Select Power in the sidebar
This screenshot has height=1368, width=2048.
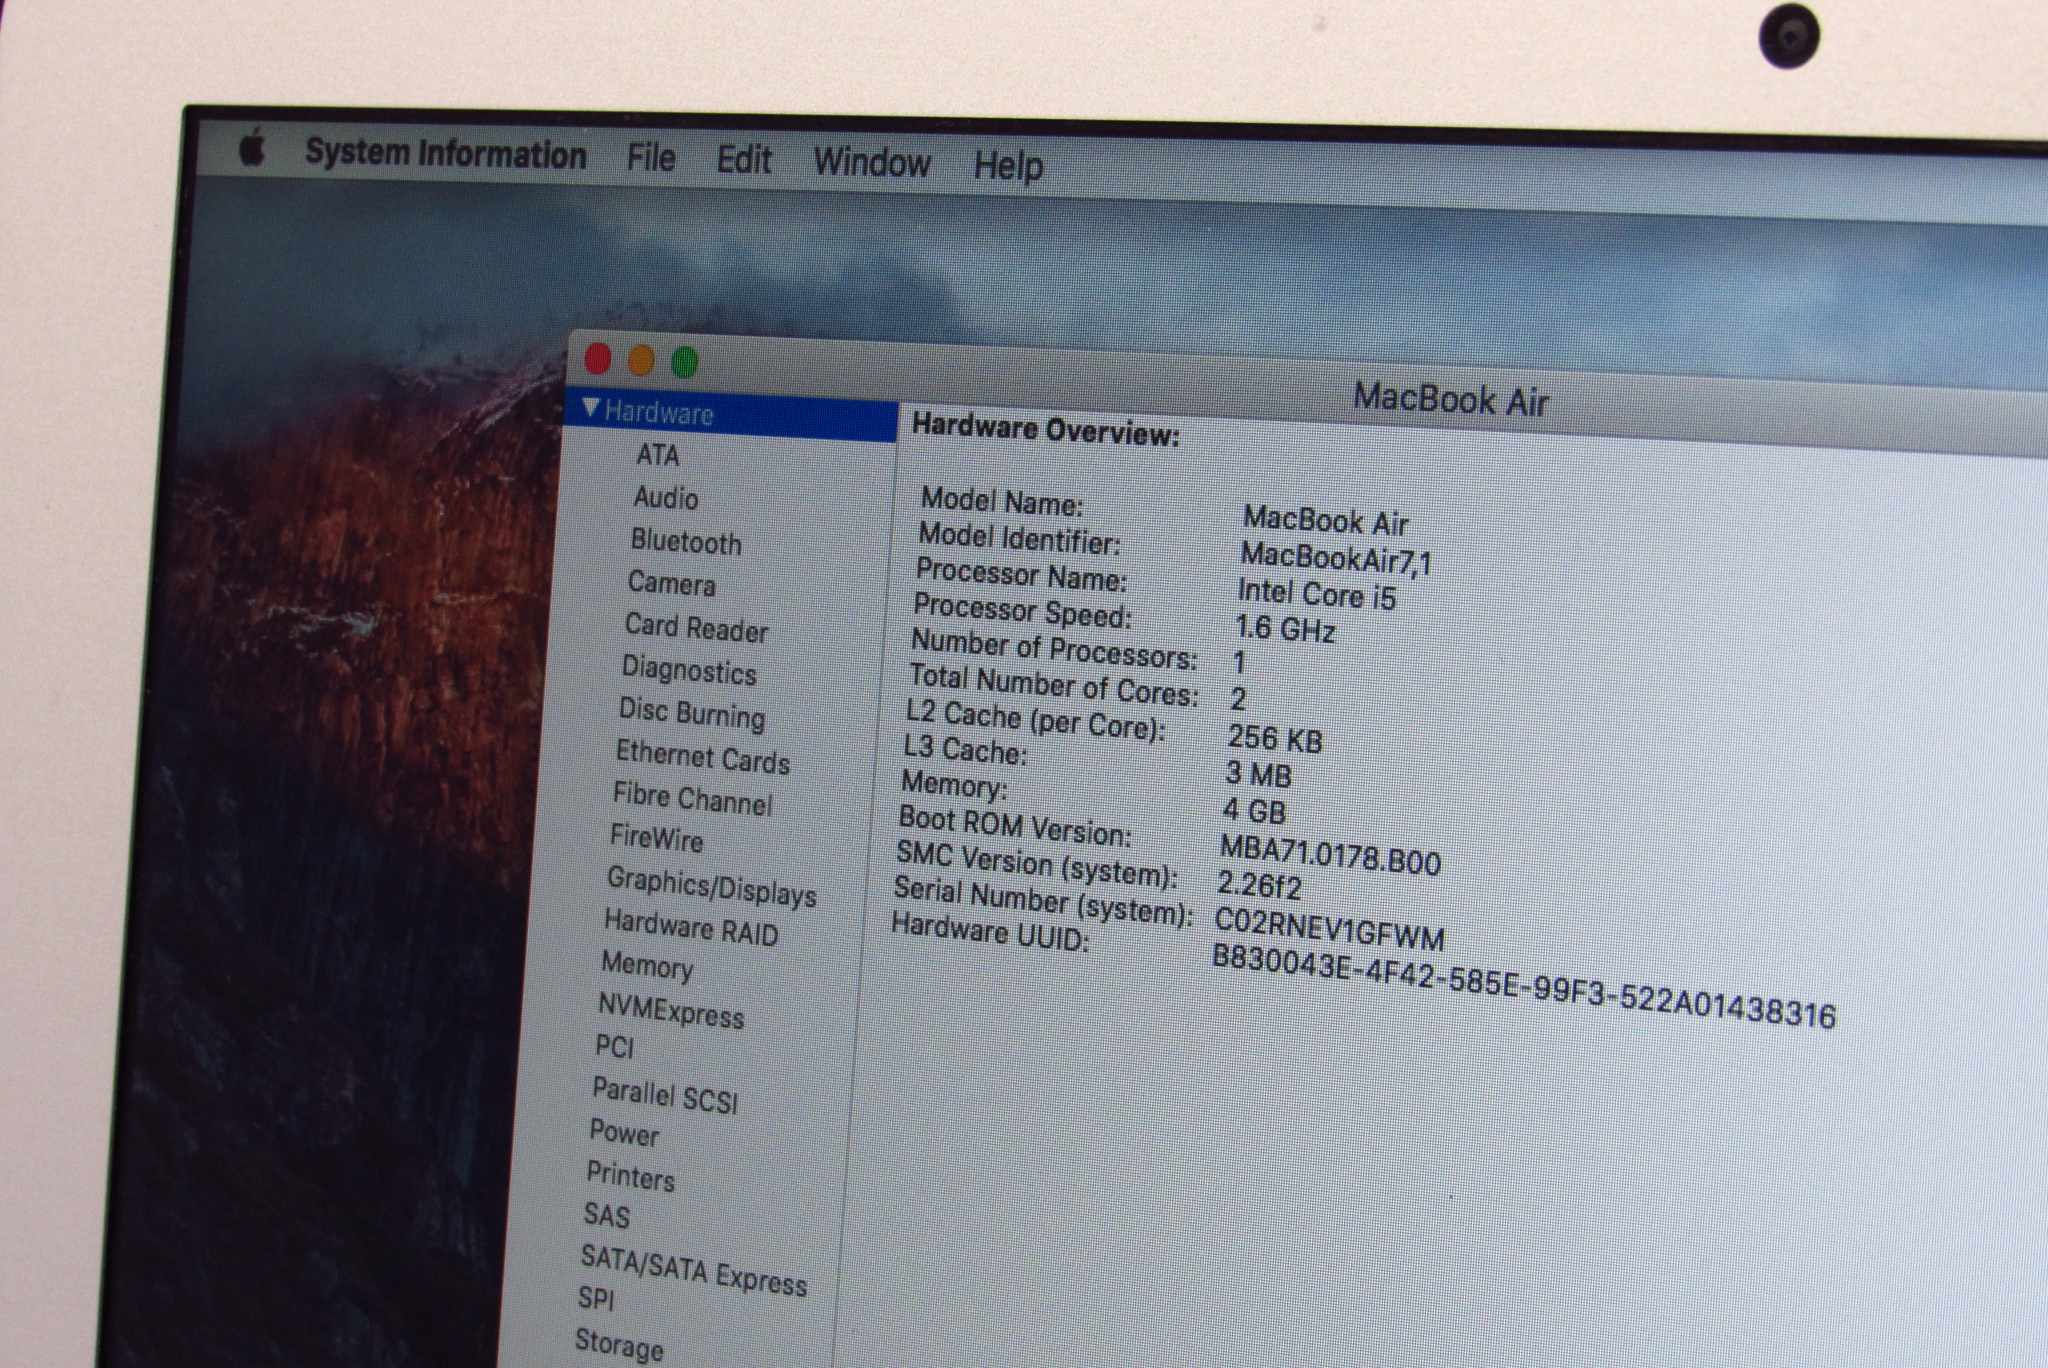624,1133
